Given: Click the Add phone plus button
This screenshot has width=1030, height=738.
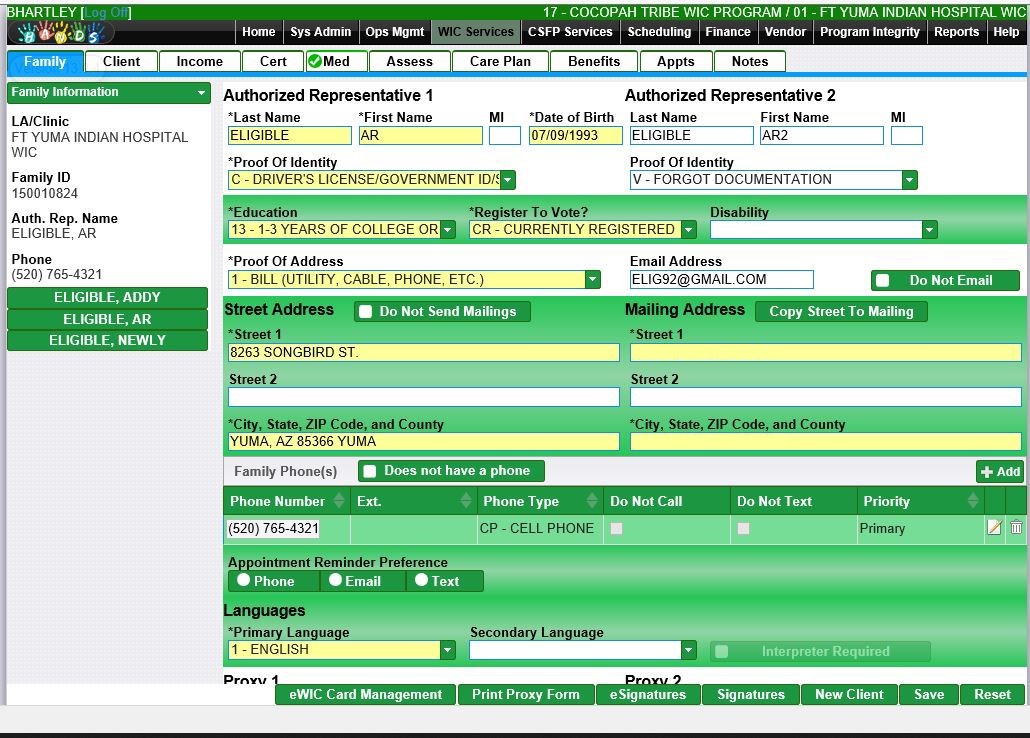Looking at the screenshot, I should click(1000, 472).
